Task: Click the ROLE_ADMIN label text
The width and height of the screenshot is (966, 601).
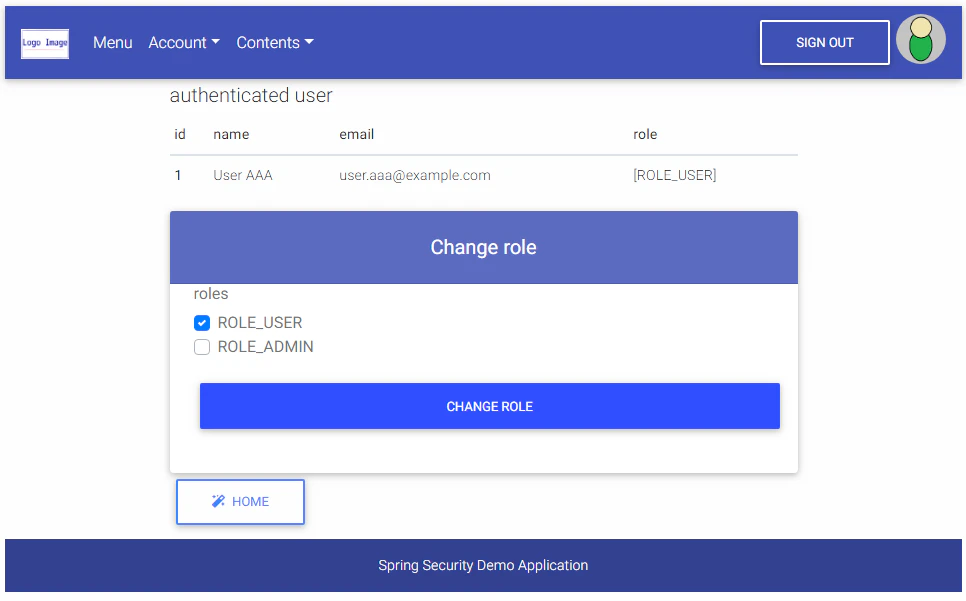Action: tap(266, 347)
